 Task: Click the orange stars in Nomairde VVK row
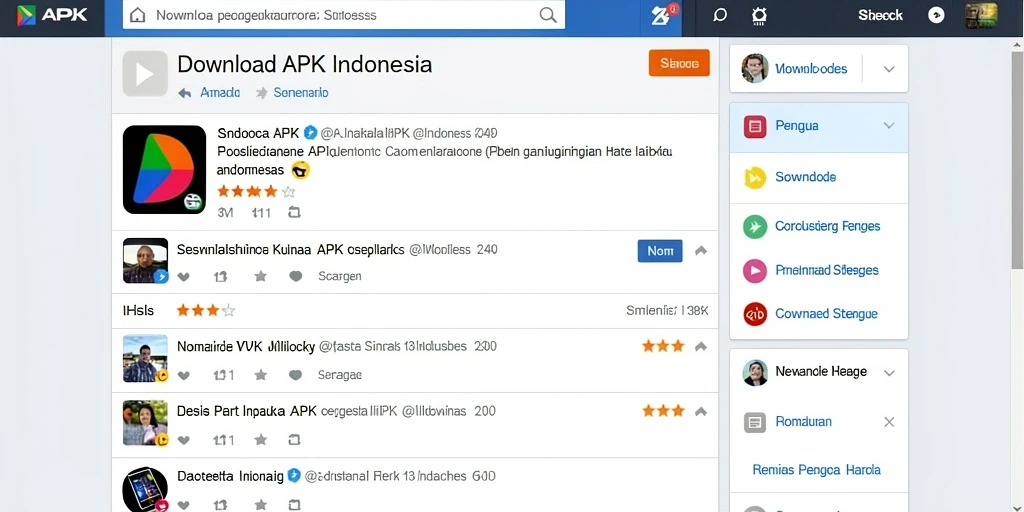point(663,346)
